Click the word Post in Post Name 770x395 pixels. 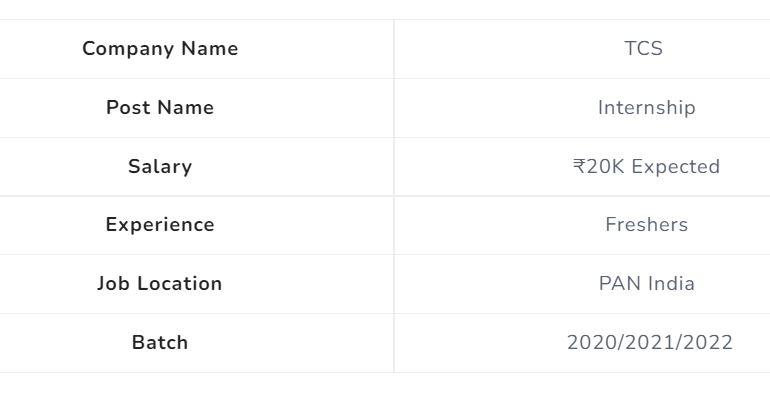pyautogui.click(x=128, y=108)
